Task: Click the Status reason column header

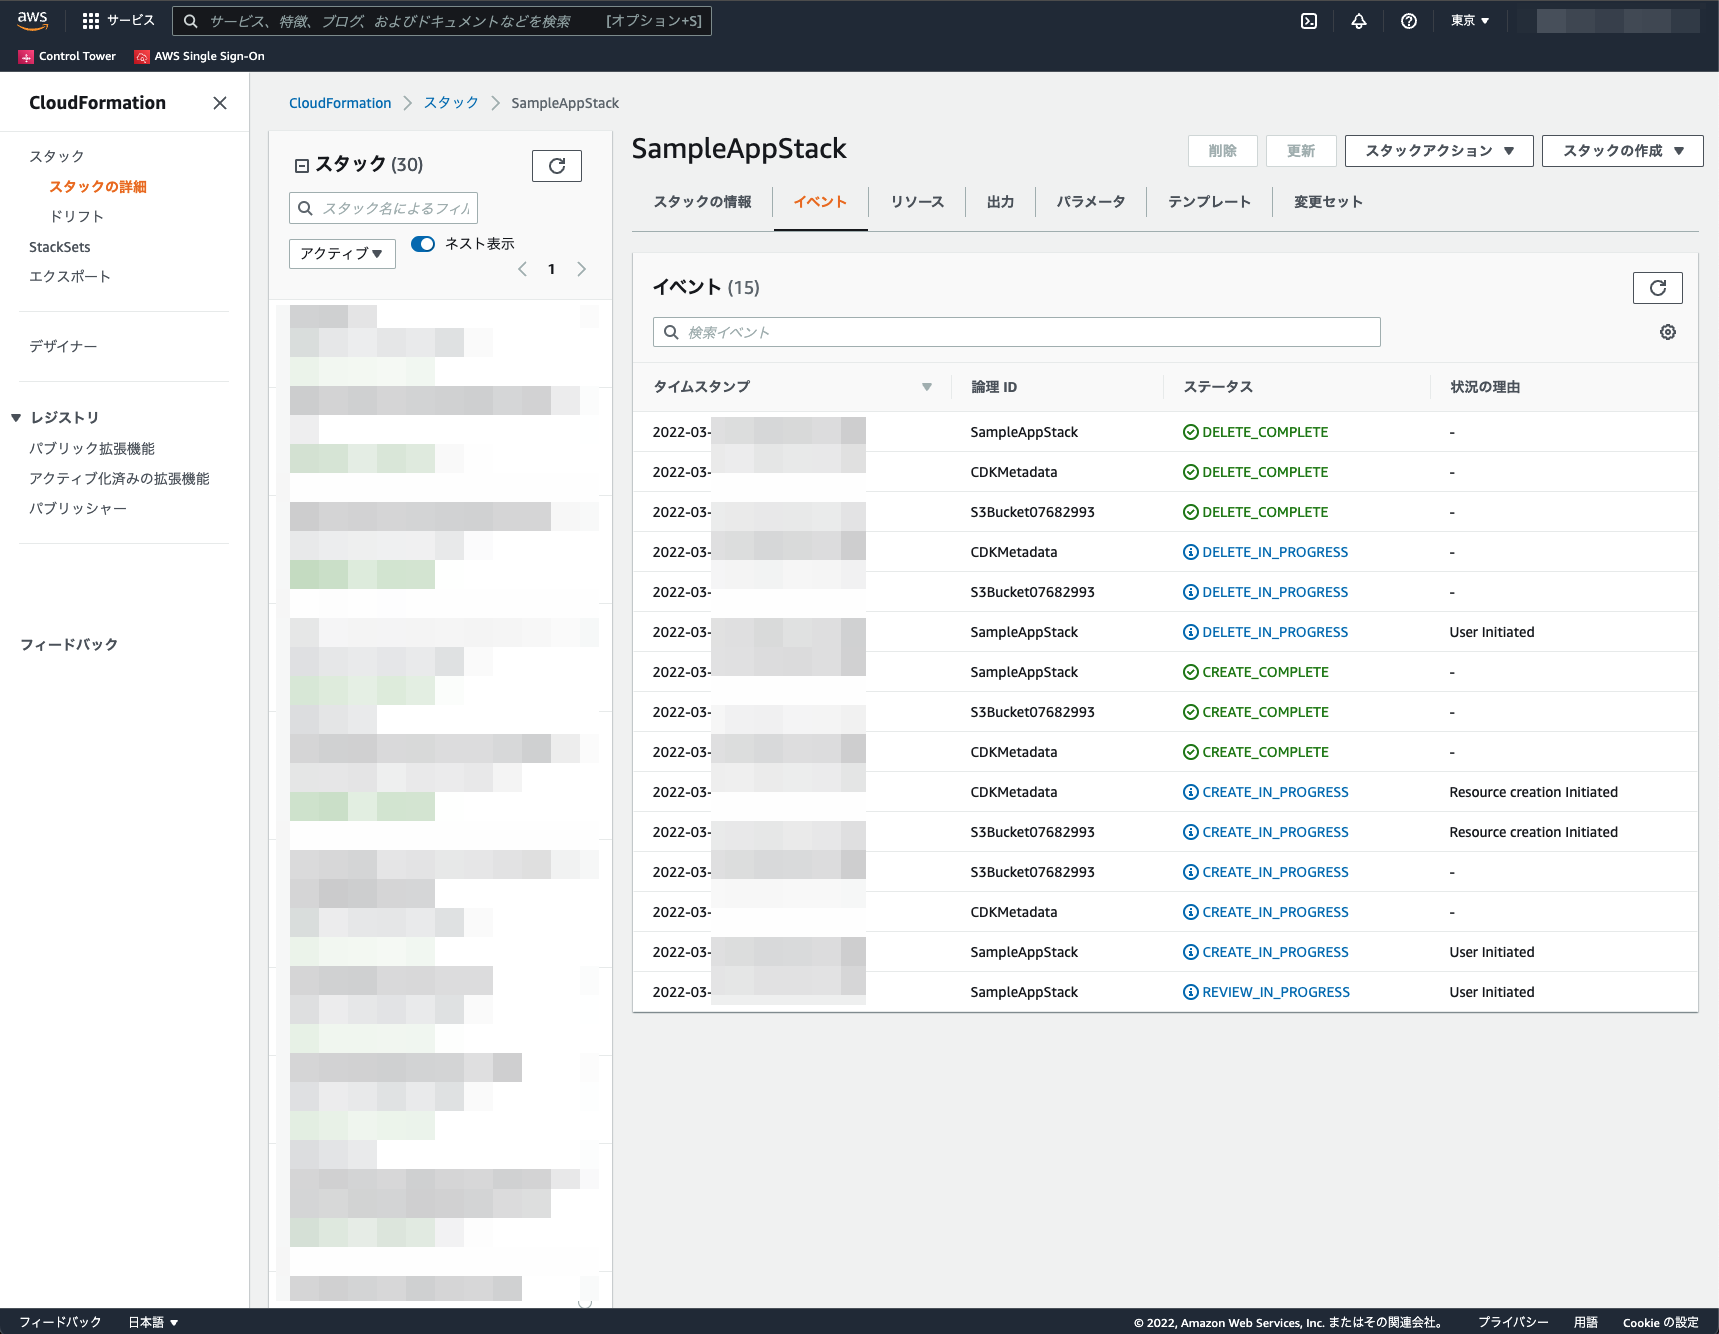Action: [x=1485, y=387]
